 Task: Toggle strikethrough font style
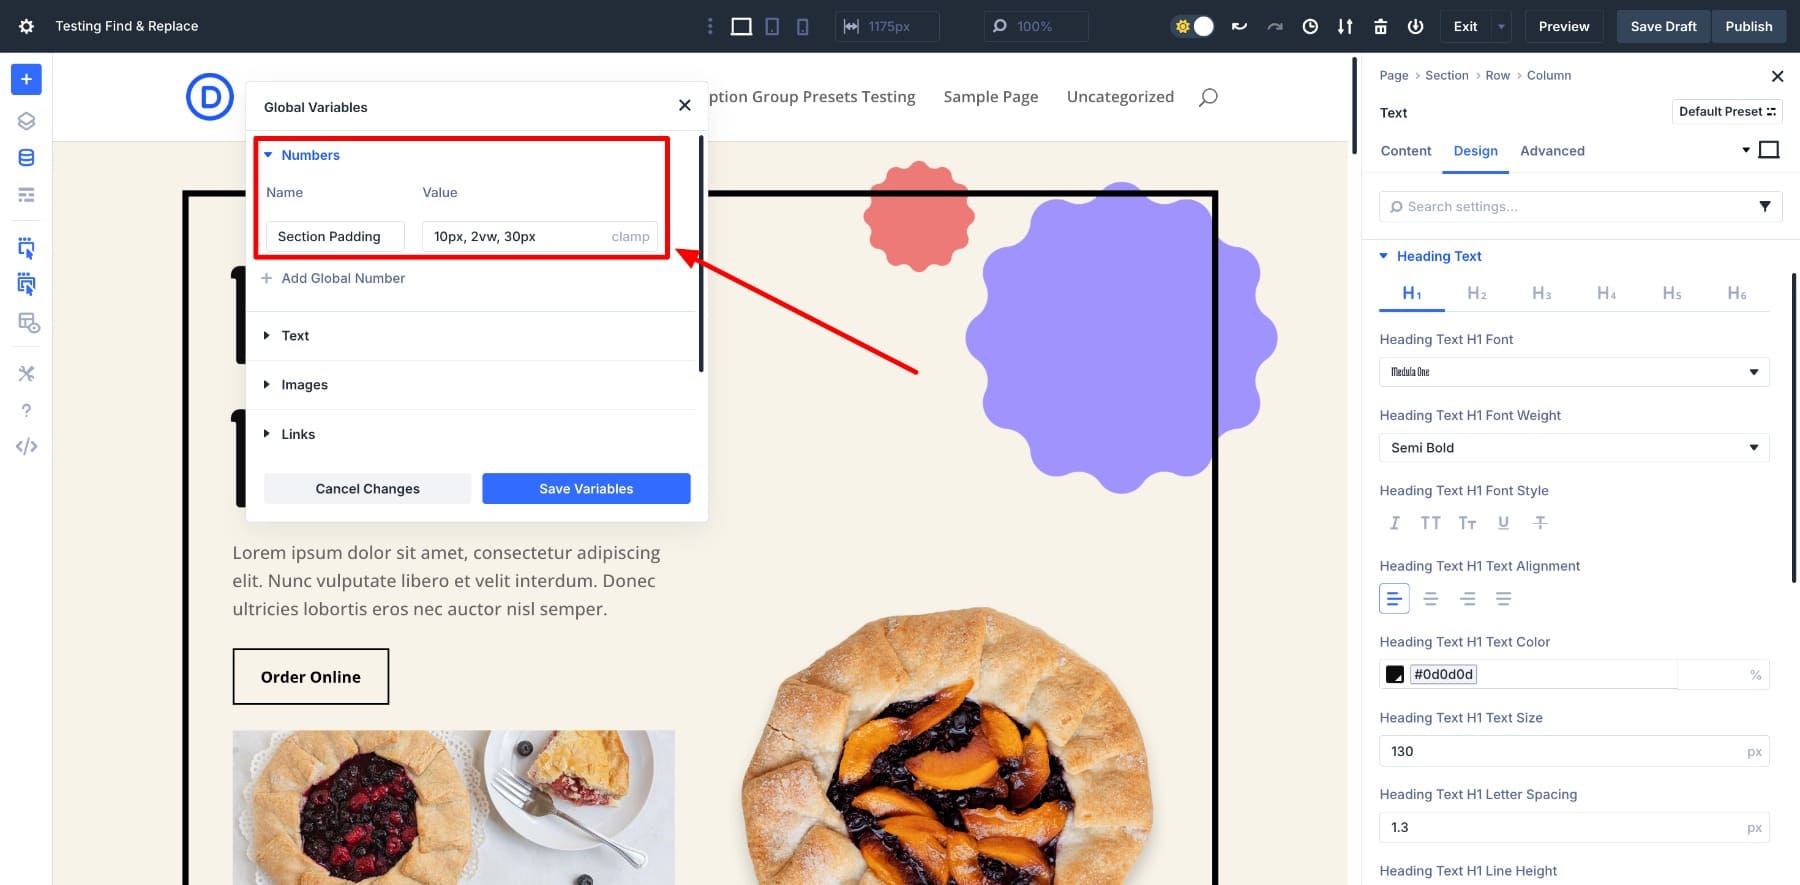1540,523
